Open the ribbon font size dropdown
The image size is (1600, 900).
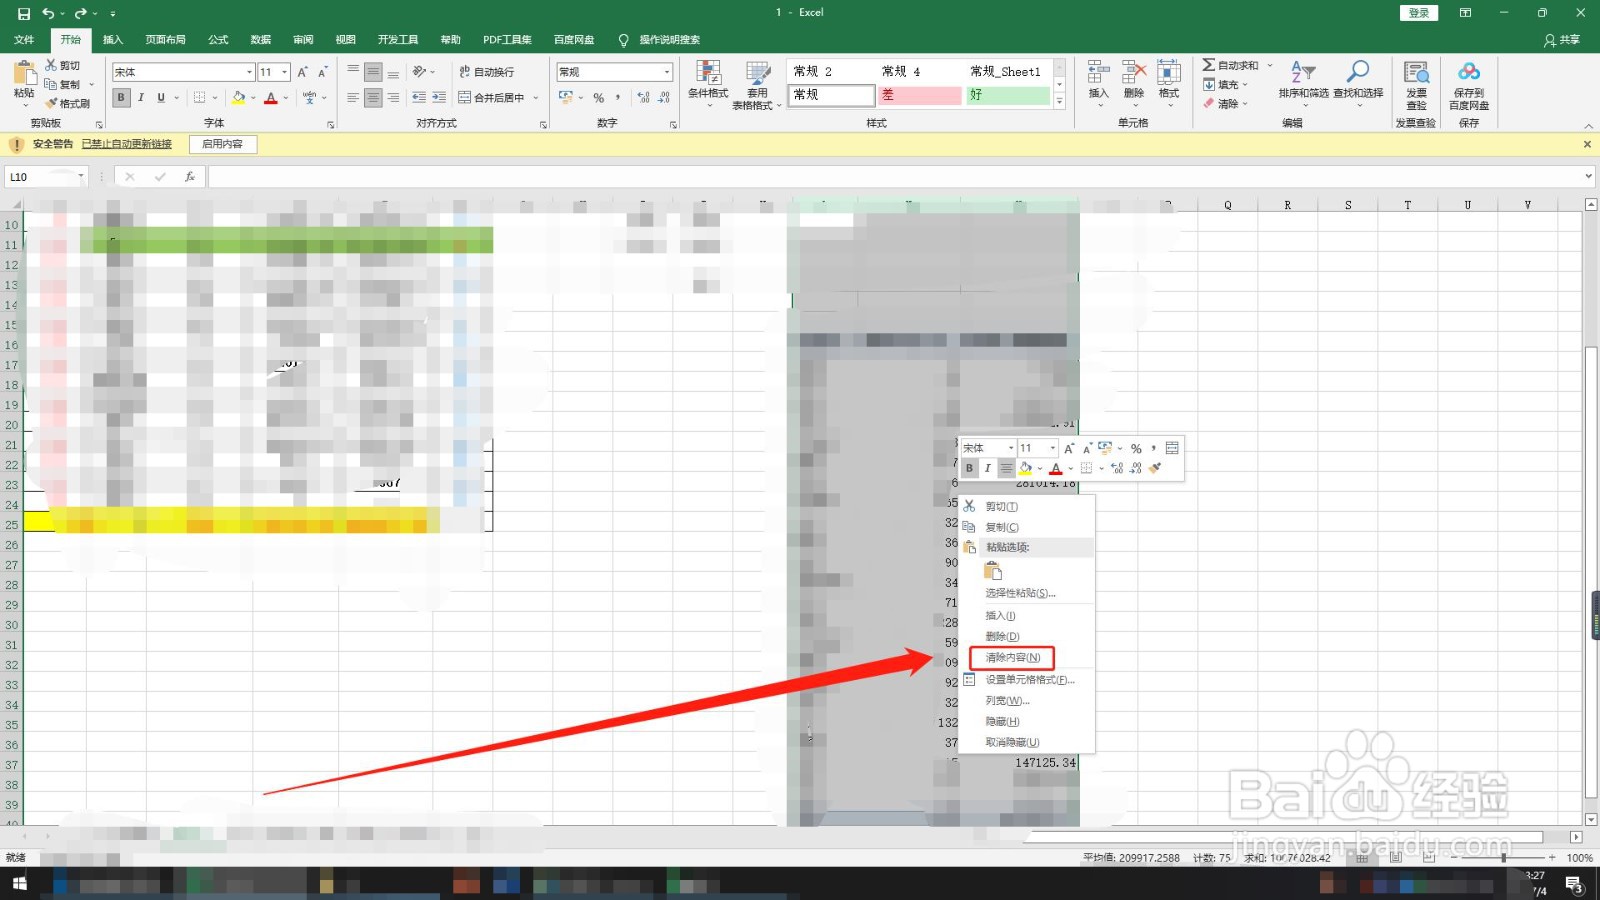285,72
